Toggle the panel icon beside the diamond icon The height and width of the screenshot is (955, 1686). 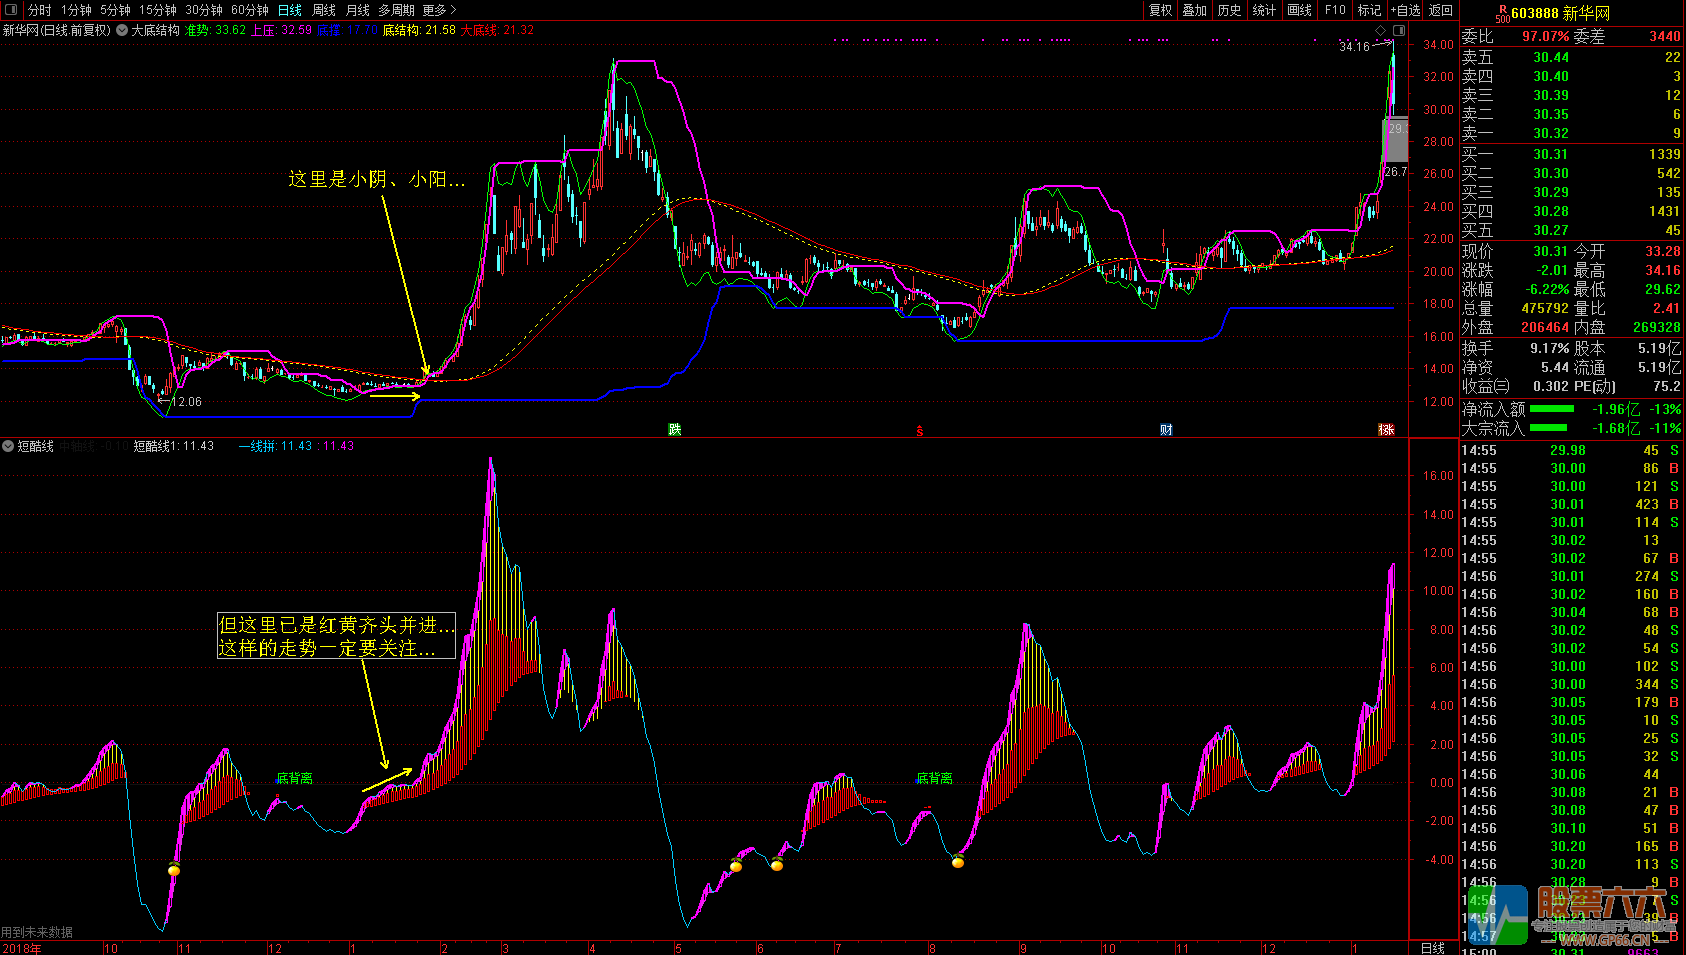coord(1399,31)
